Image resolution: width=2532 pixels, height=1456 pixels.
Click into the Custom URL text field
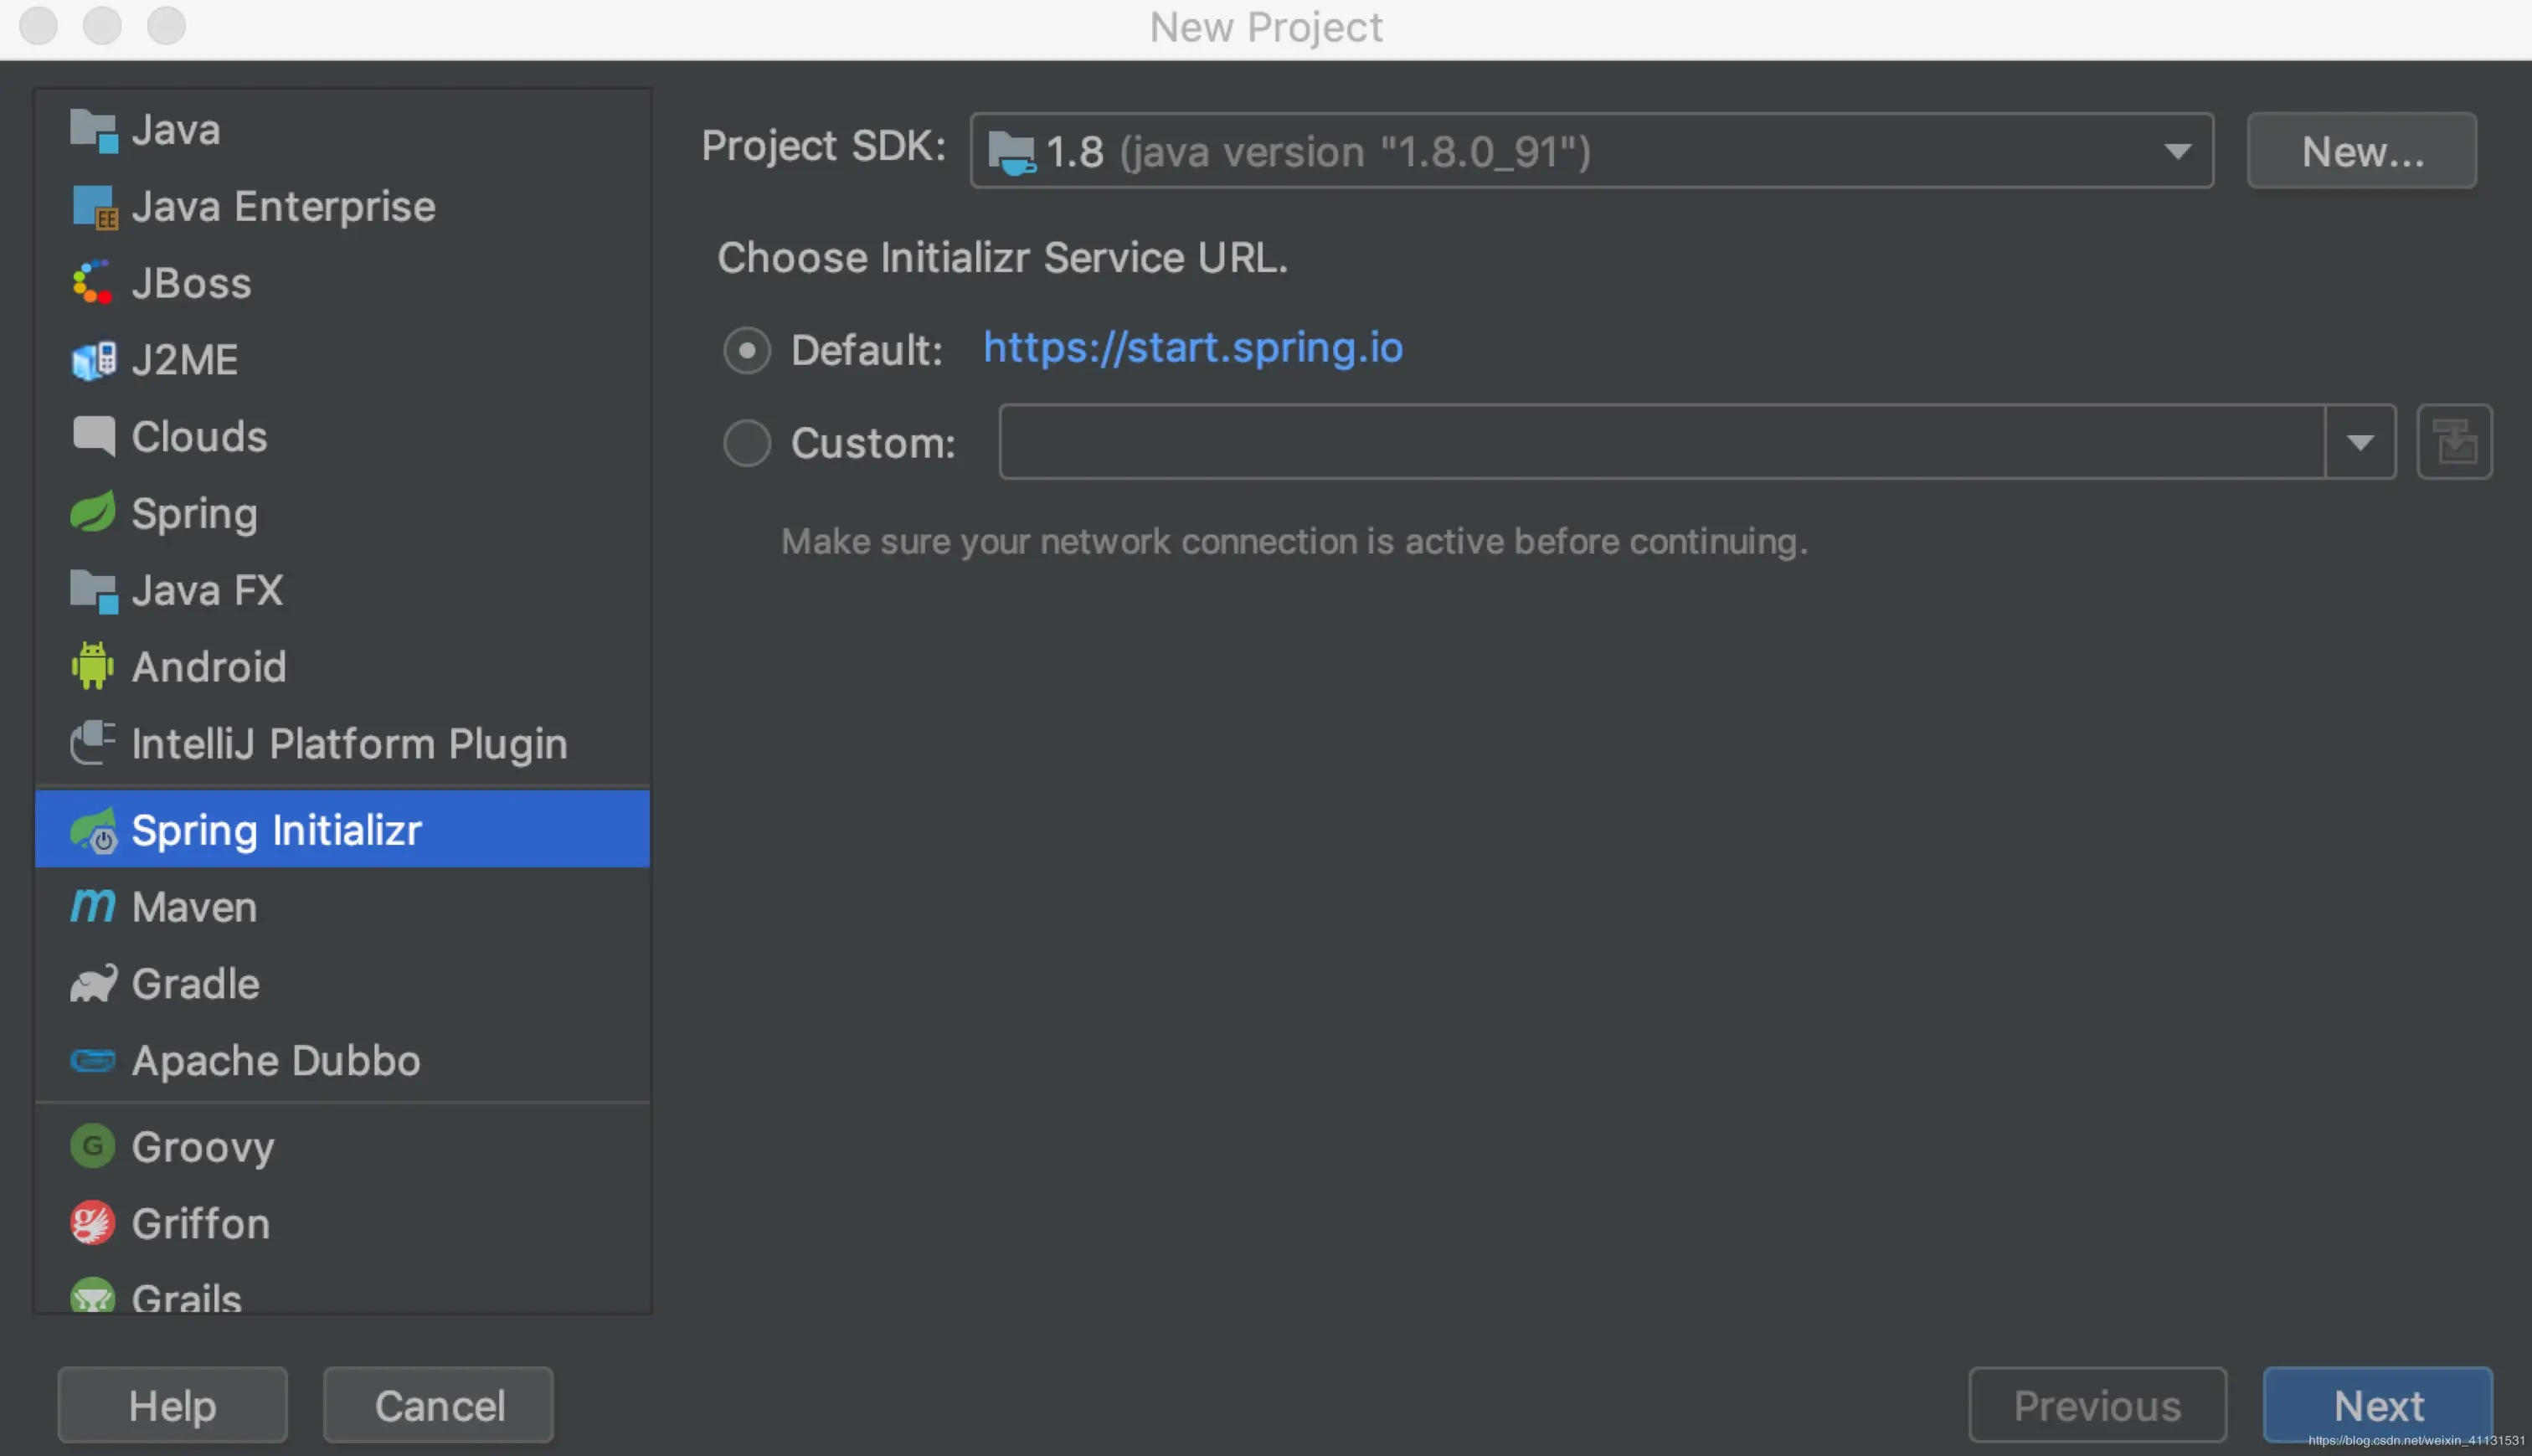pyautogui.click(x=1660, y=442)
